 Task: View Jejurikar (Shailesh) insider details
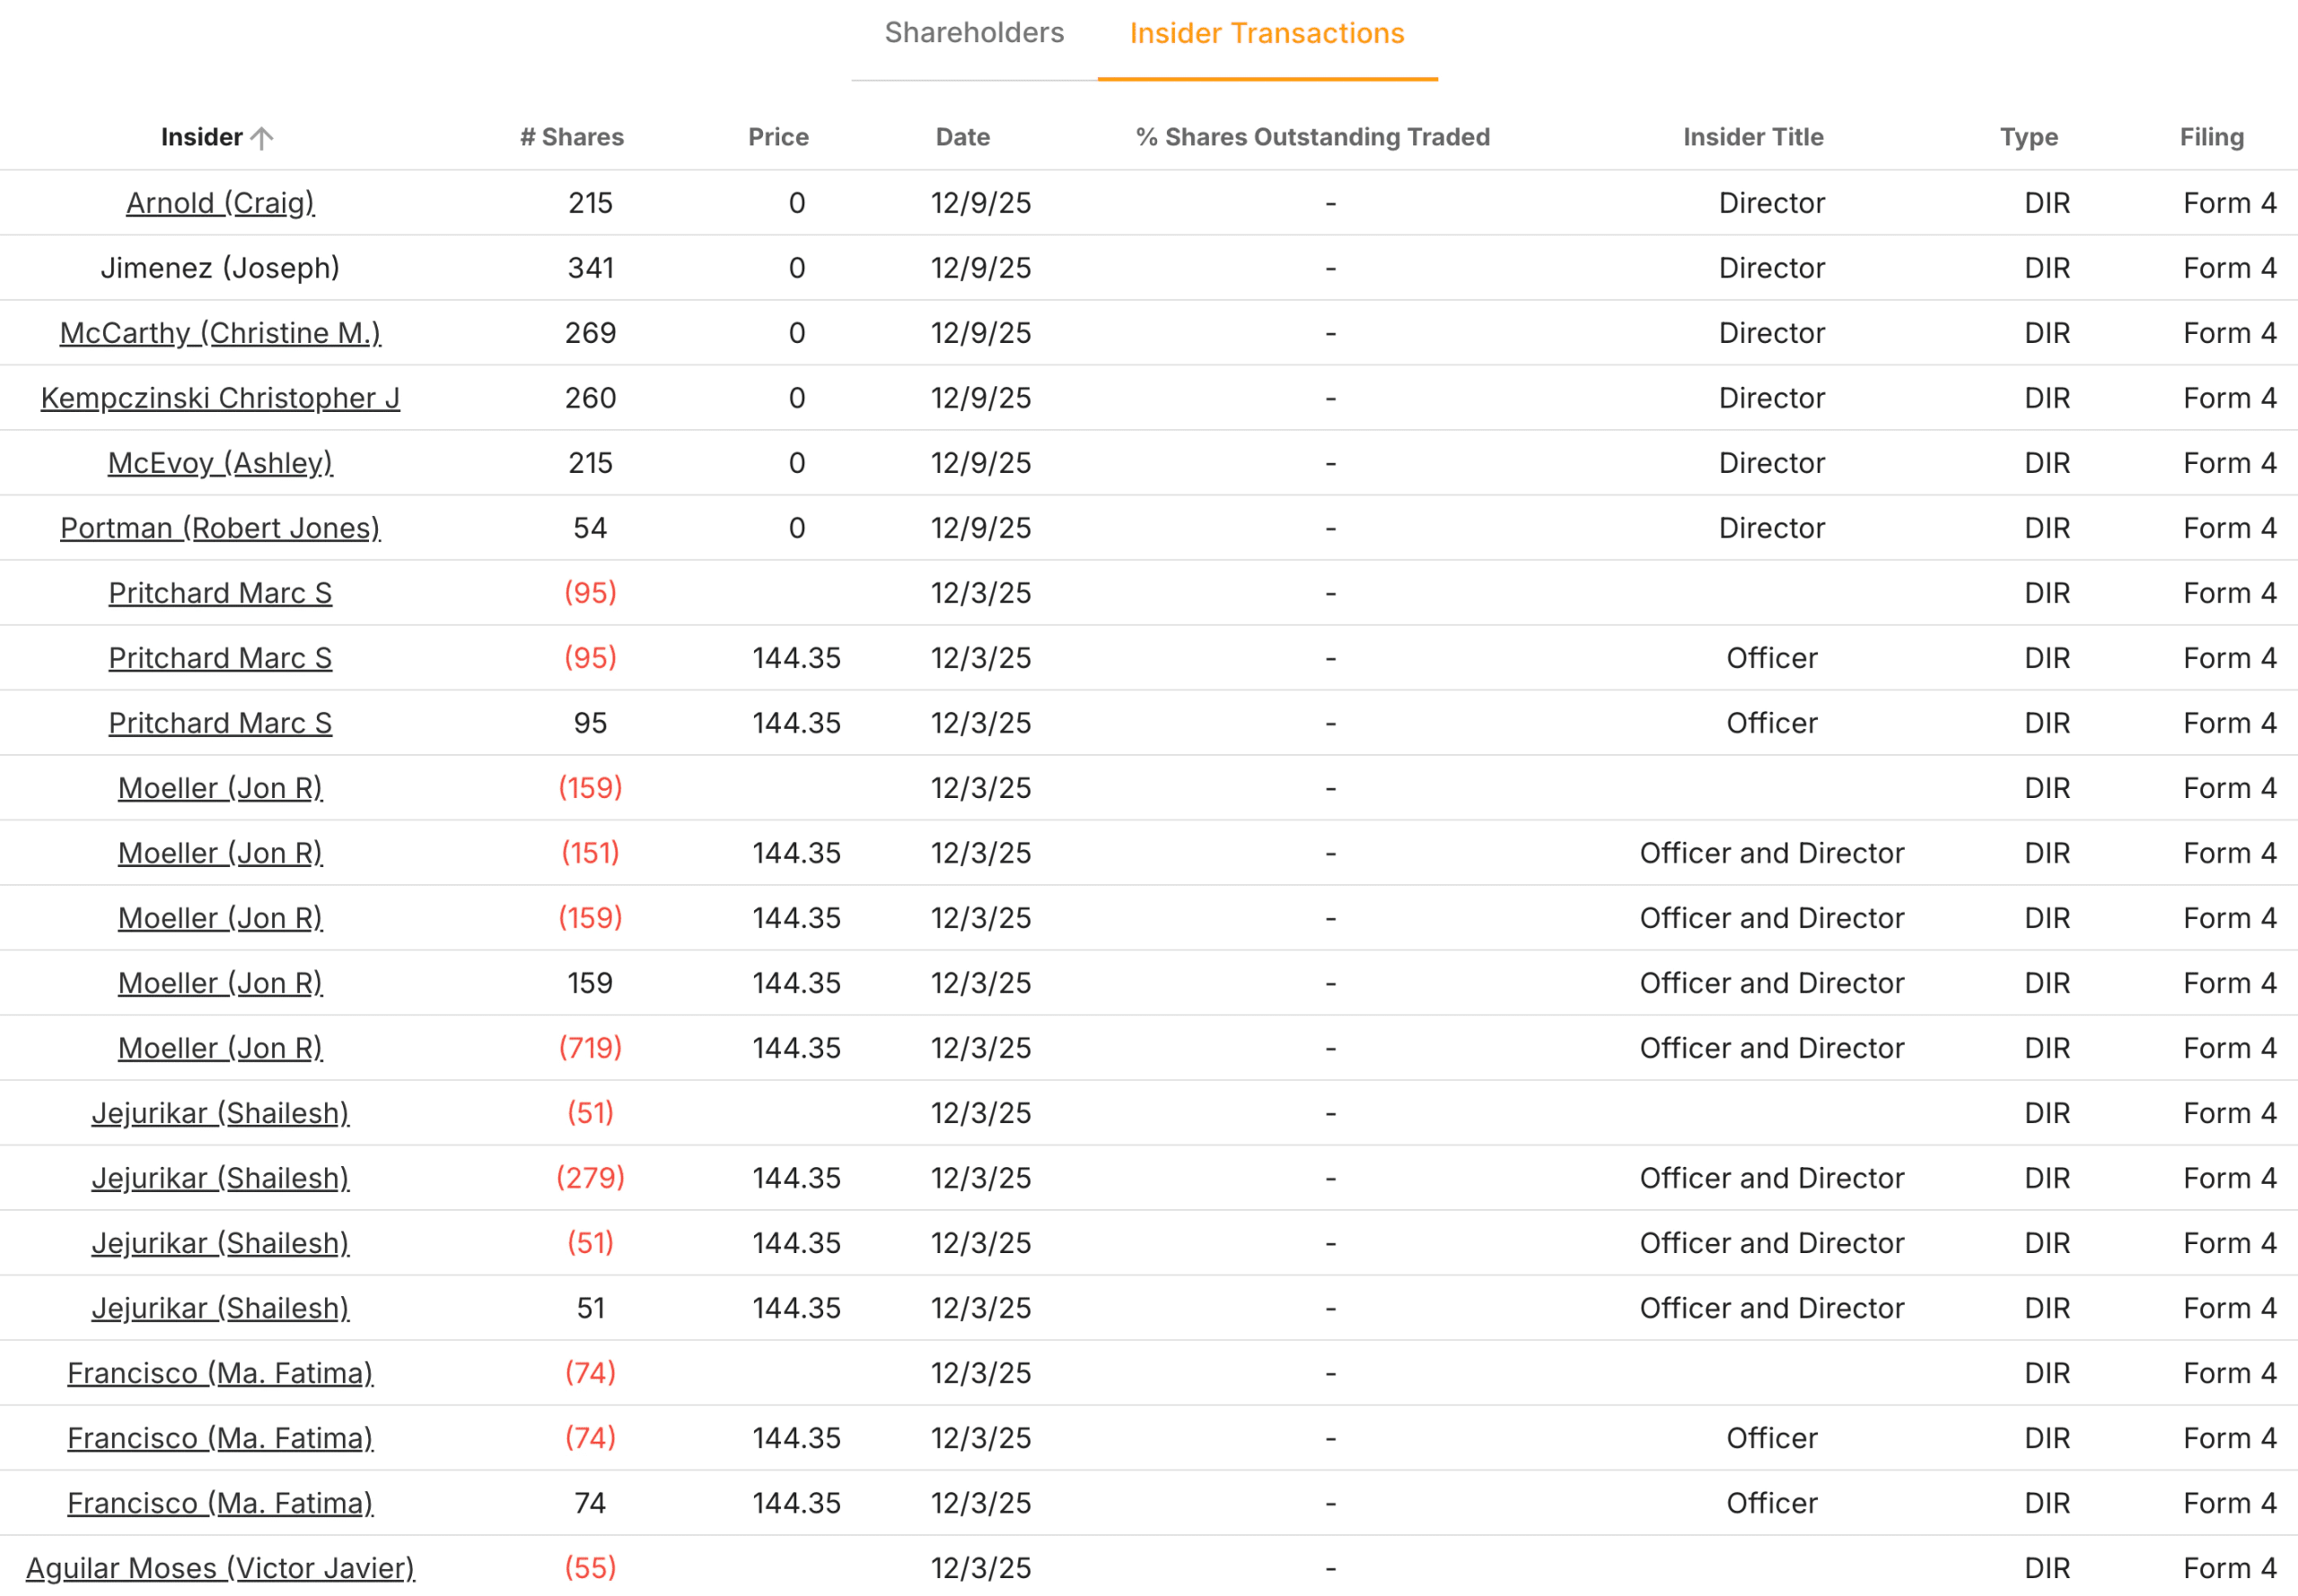tap(221, 1112)
